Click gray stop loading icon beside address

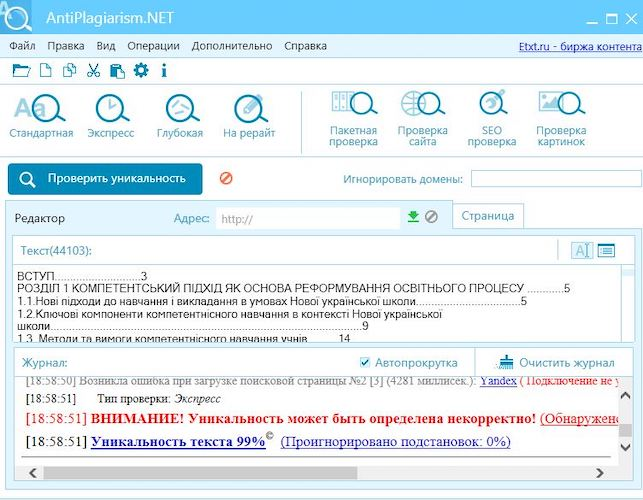point(431,217)
